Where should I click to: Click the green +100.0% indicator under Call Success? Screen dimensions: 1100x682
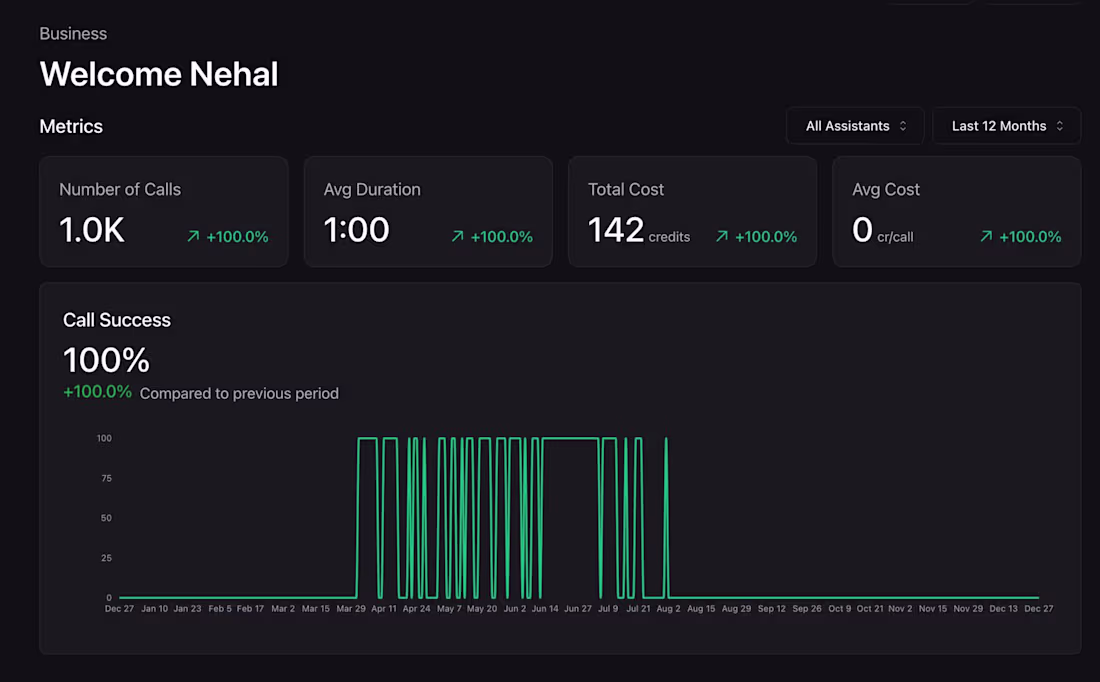[x=97, y=391]
